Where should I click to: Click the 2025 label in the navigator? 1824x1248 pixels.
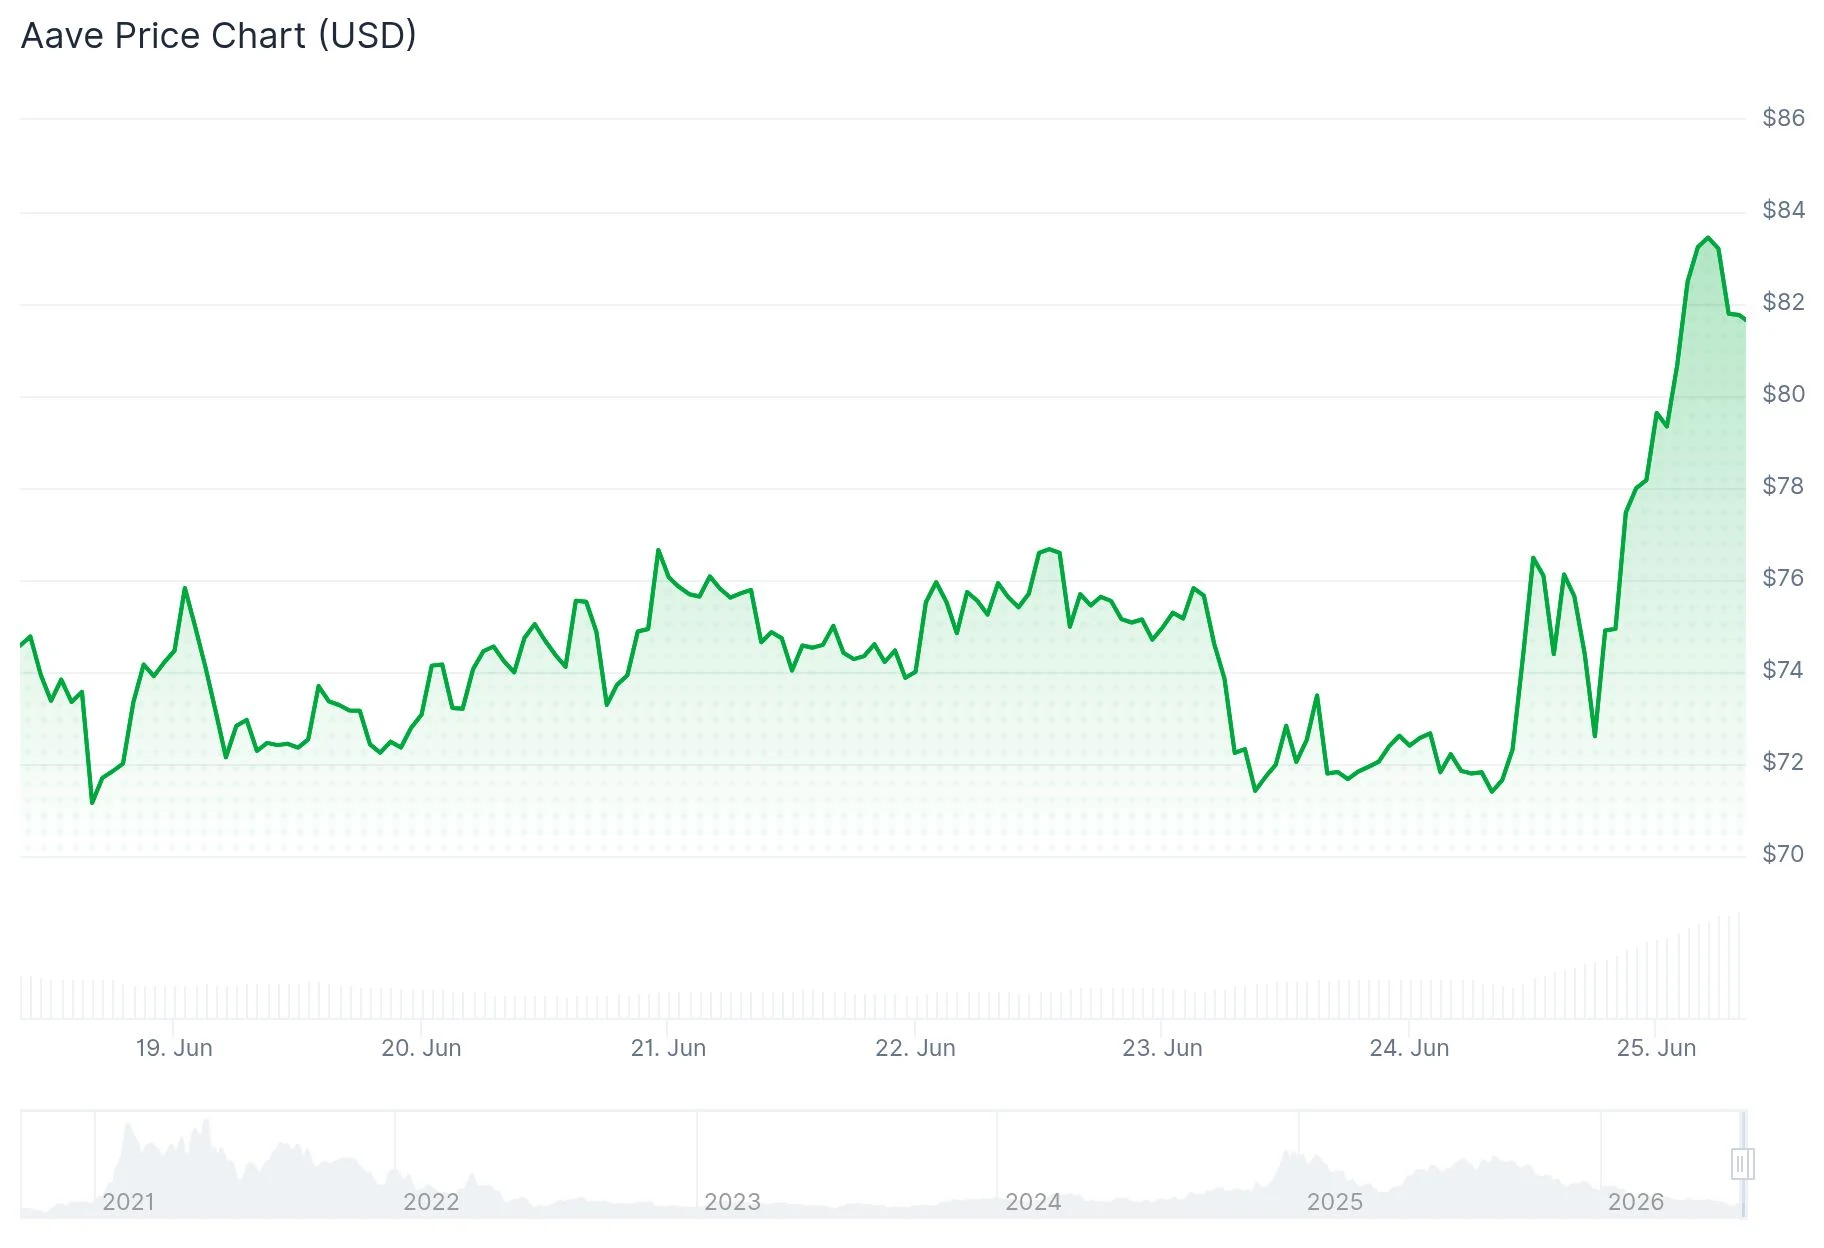[1335, 1202]
